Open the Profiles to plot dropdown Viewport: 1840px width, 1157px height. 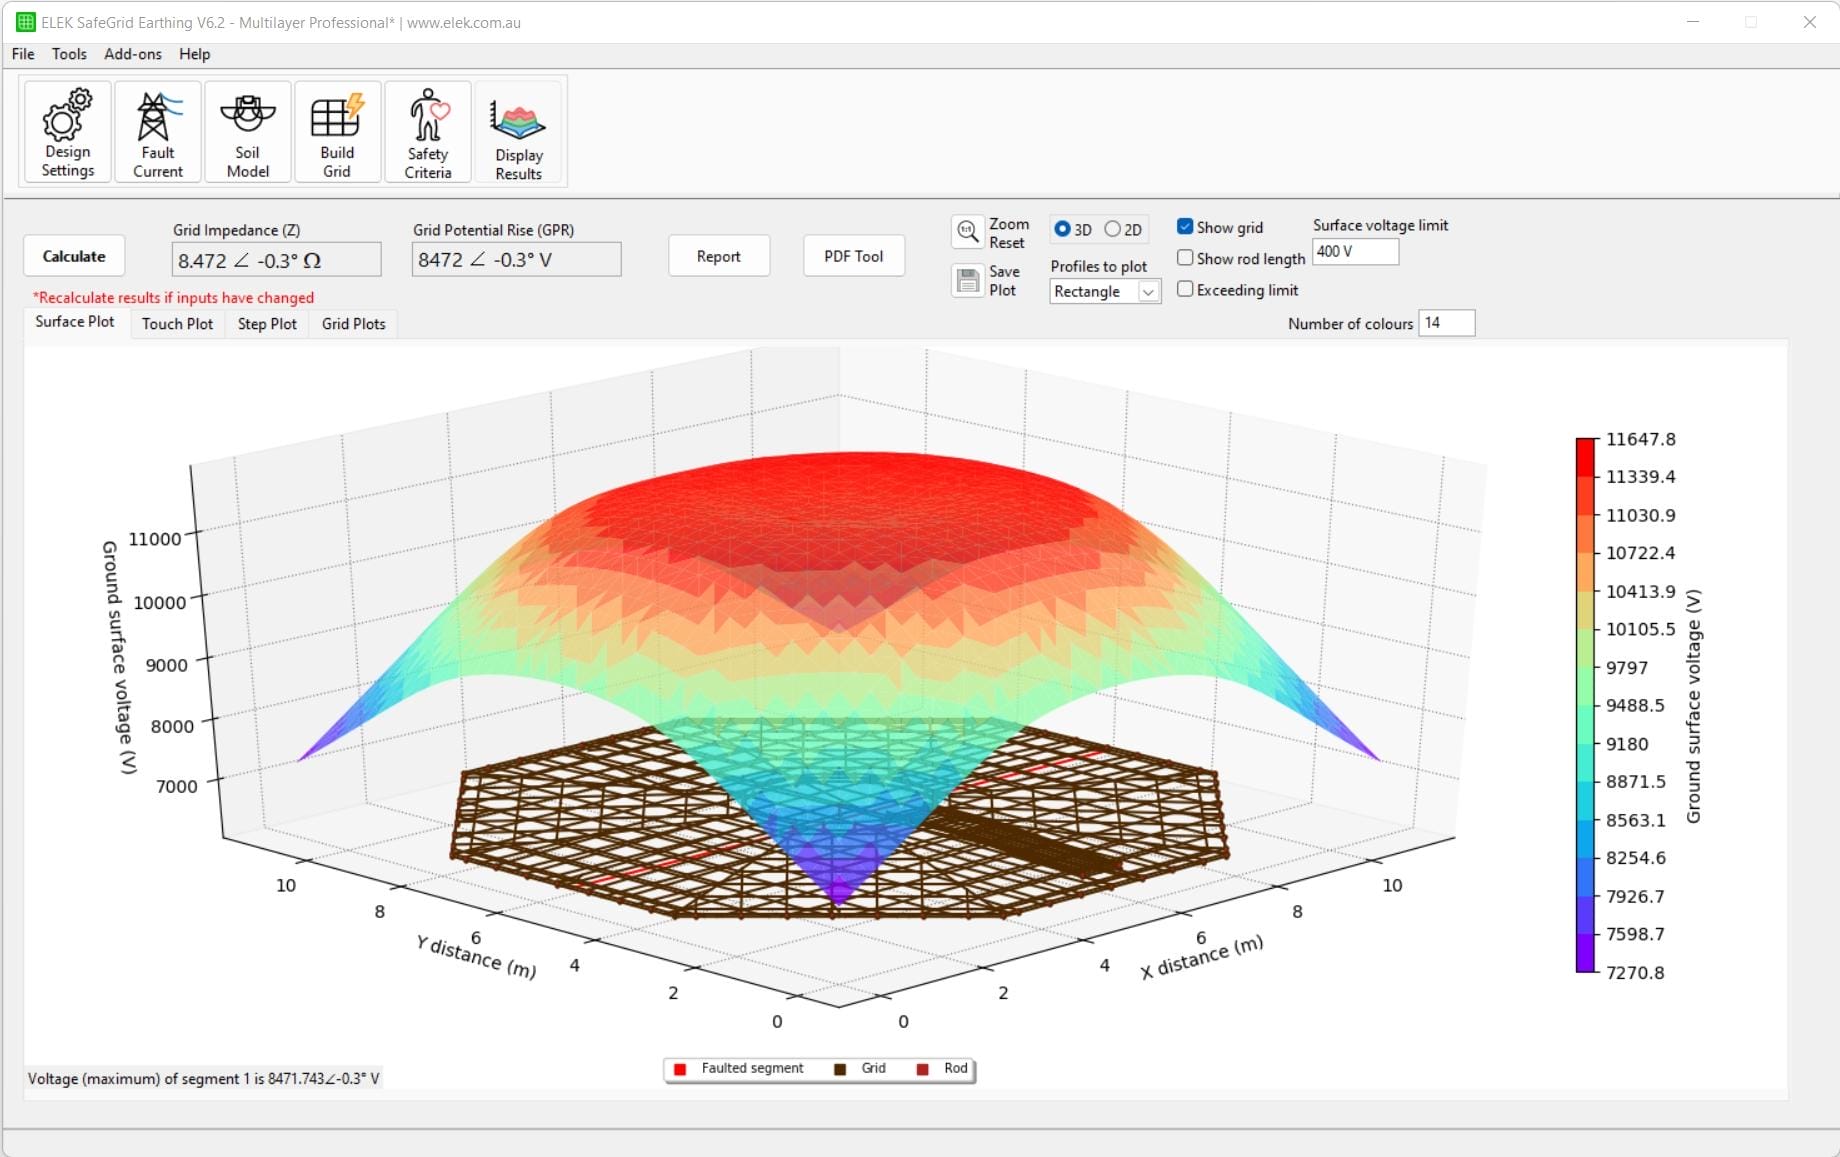point(1148,291)
